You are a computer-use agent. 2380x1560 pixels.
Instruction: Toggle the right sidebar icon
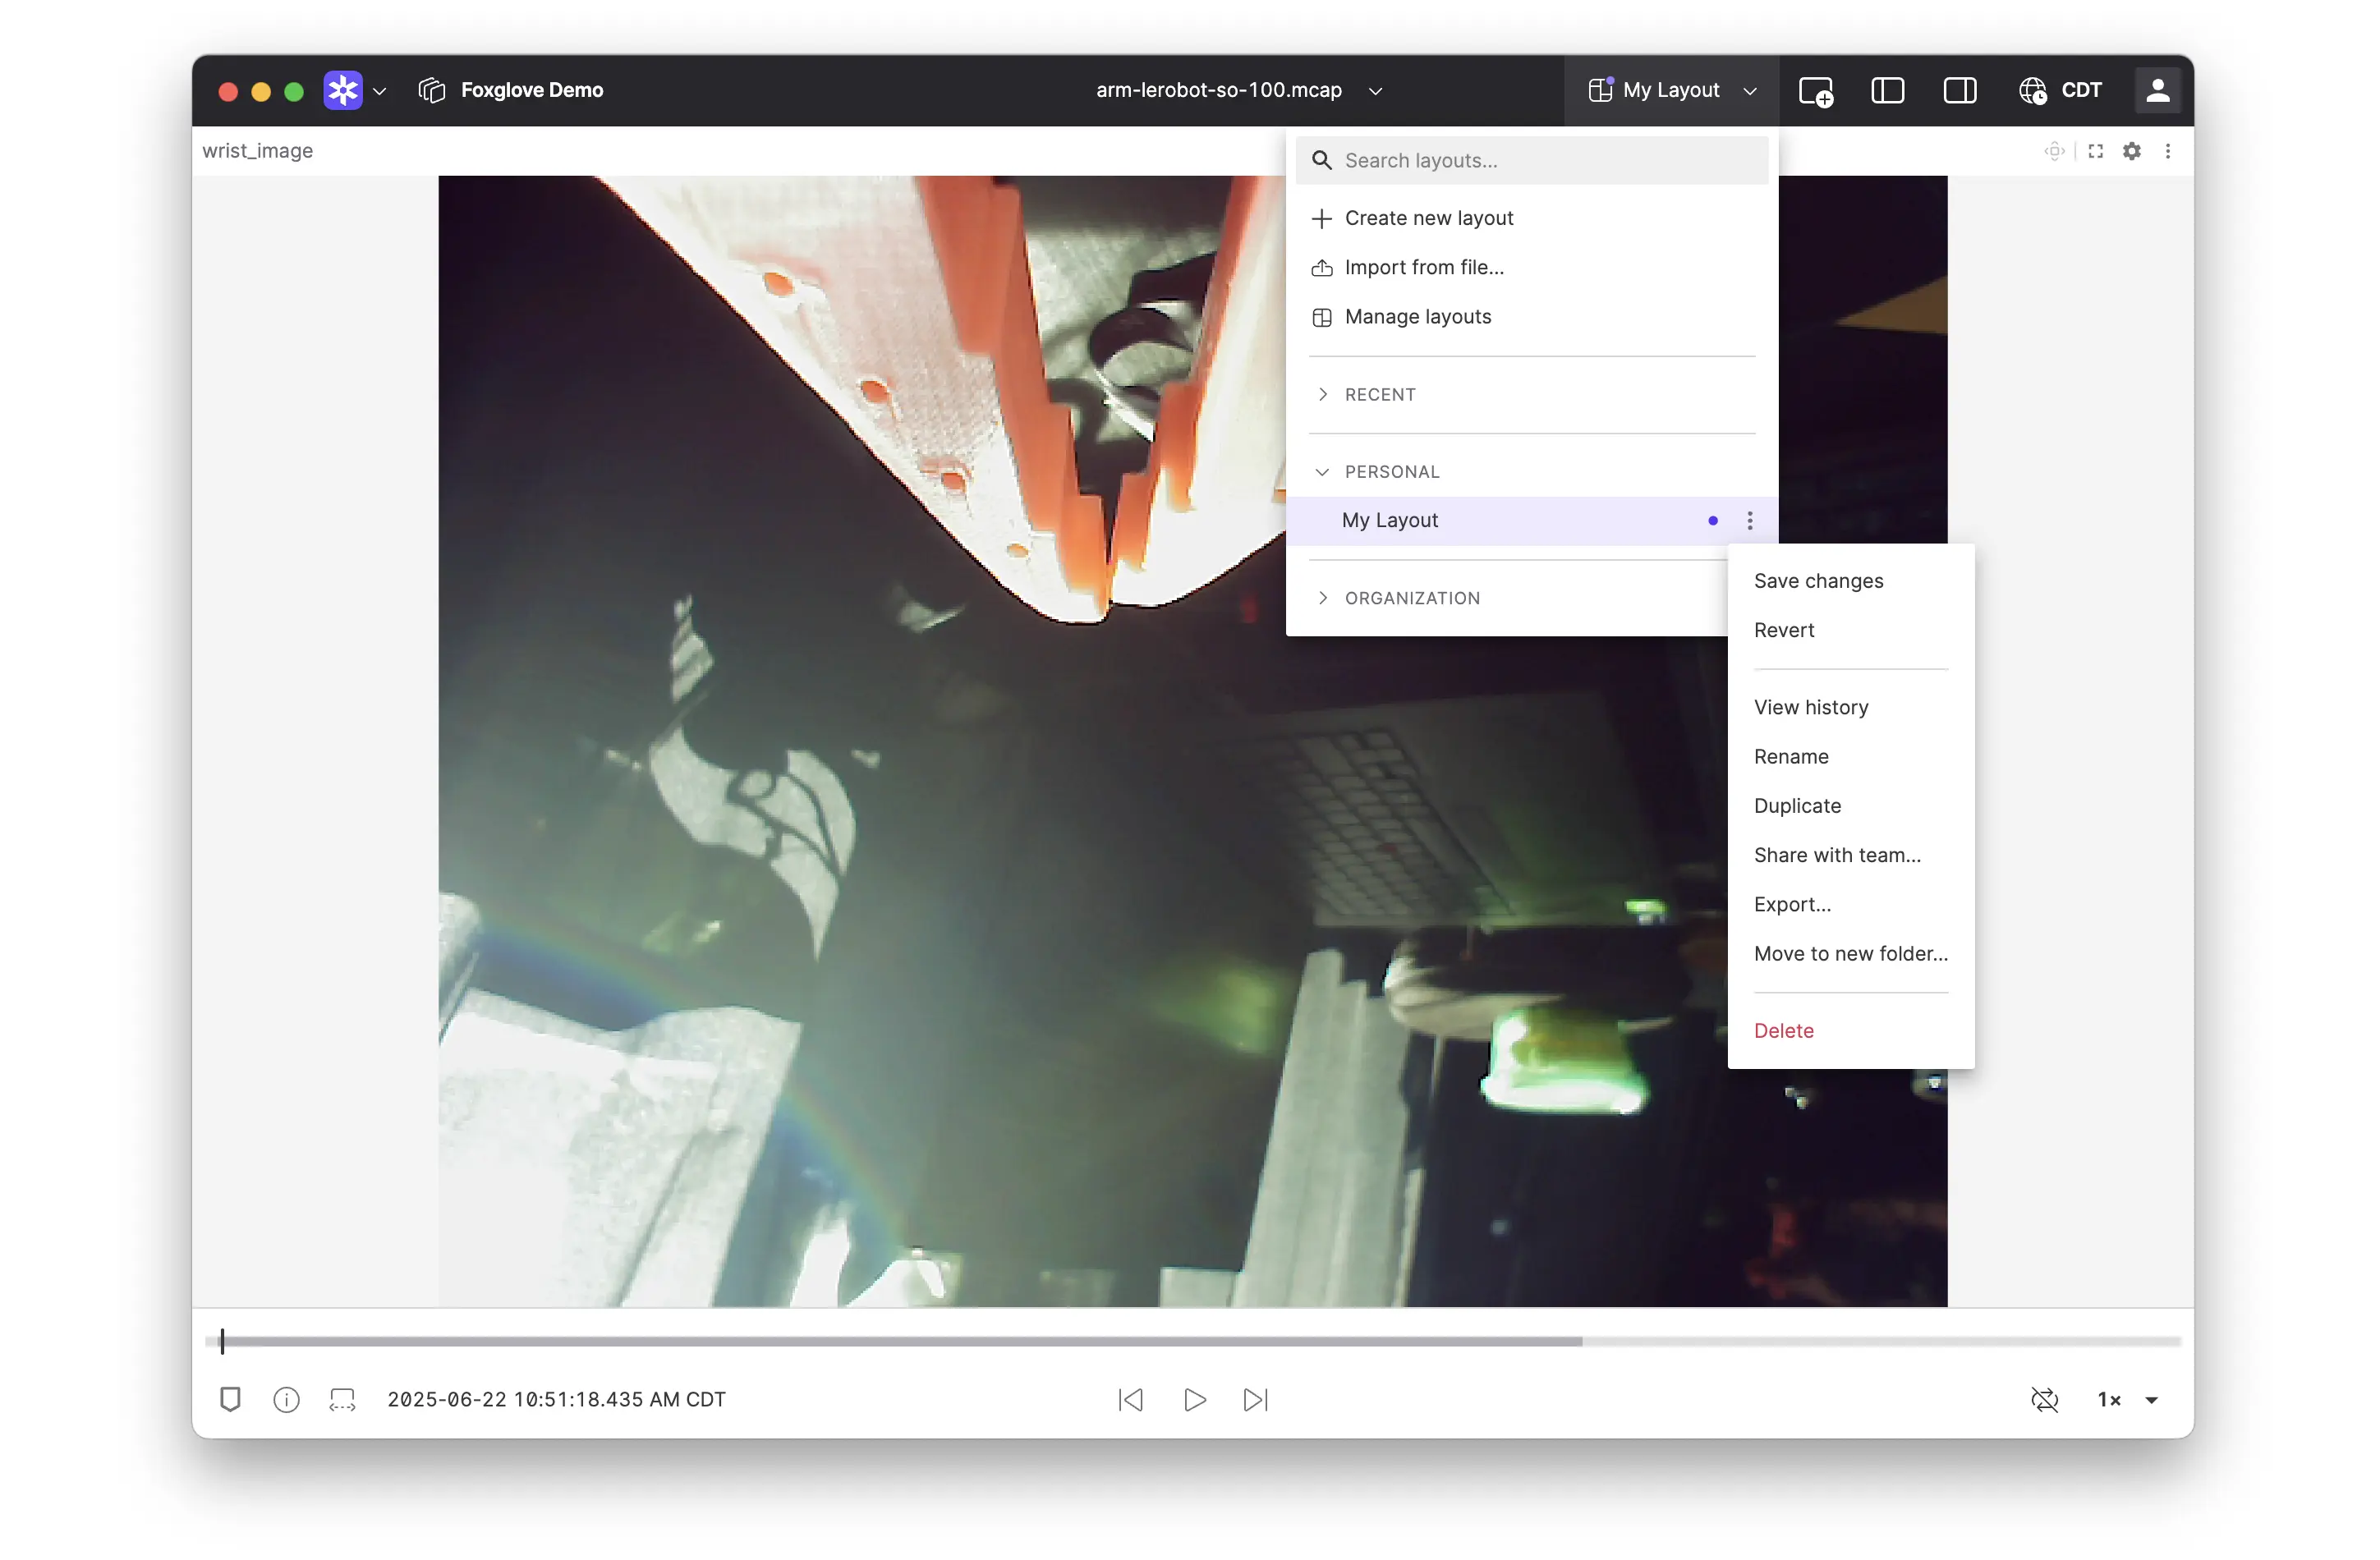point(1959,91)
